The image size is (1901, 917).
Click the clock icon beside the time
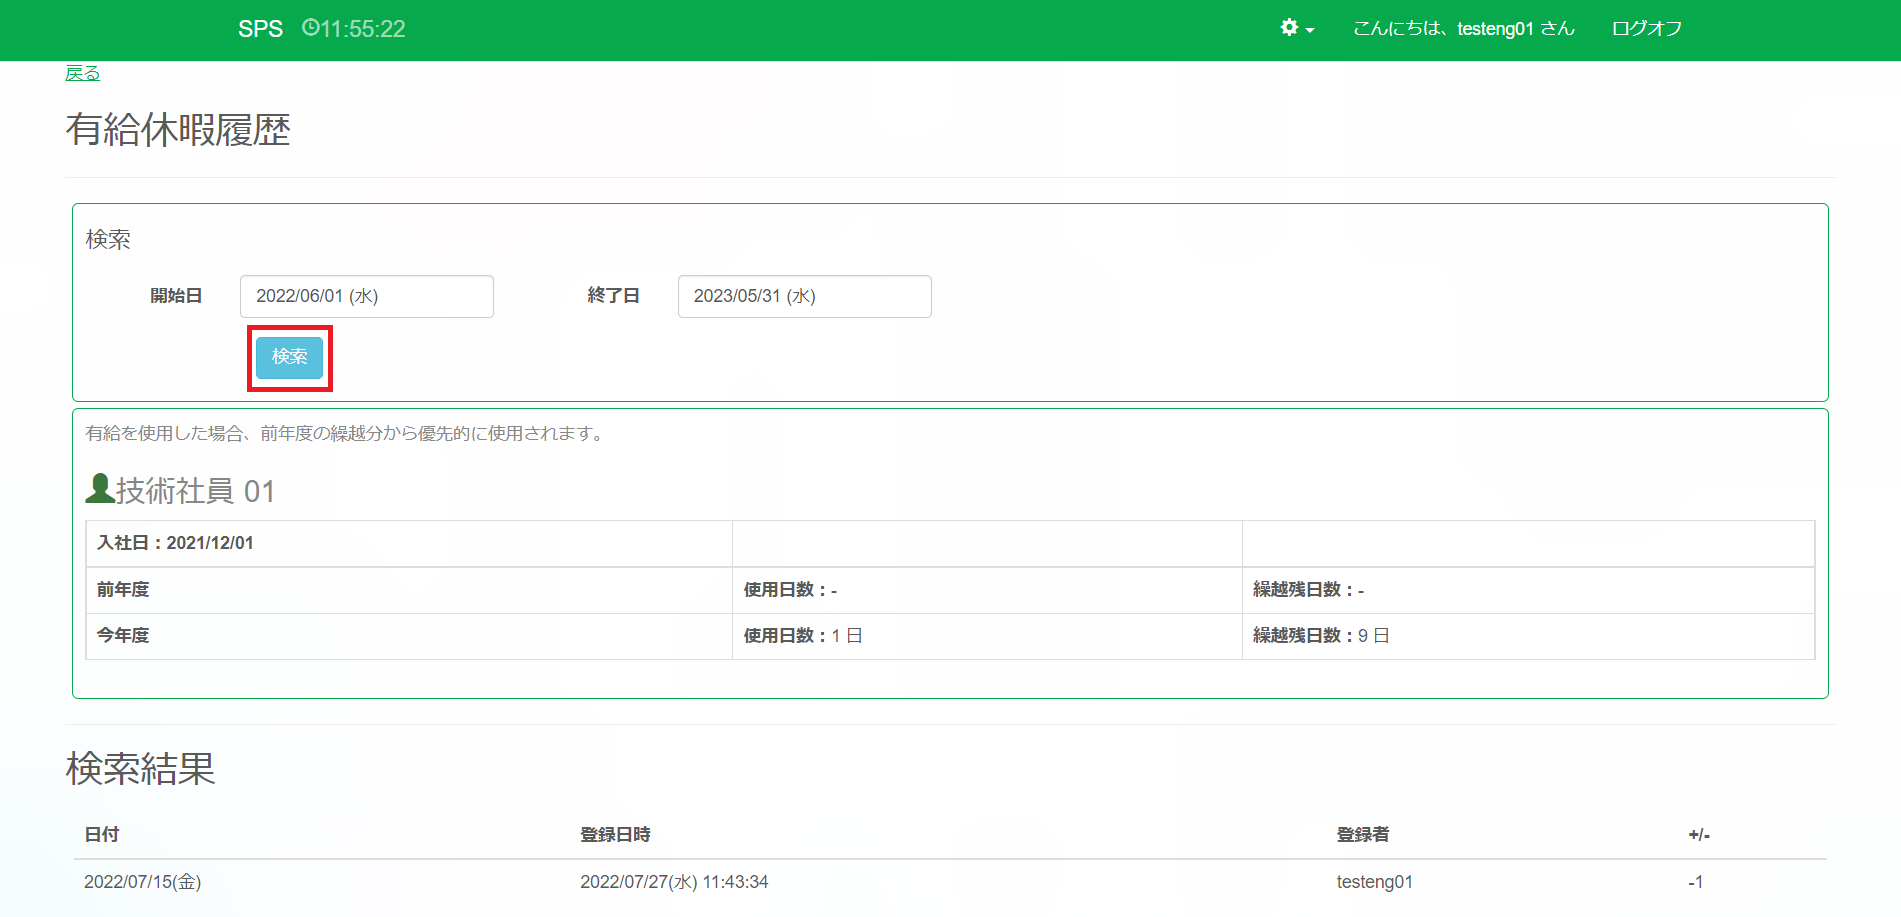[310, 28]
